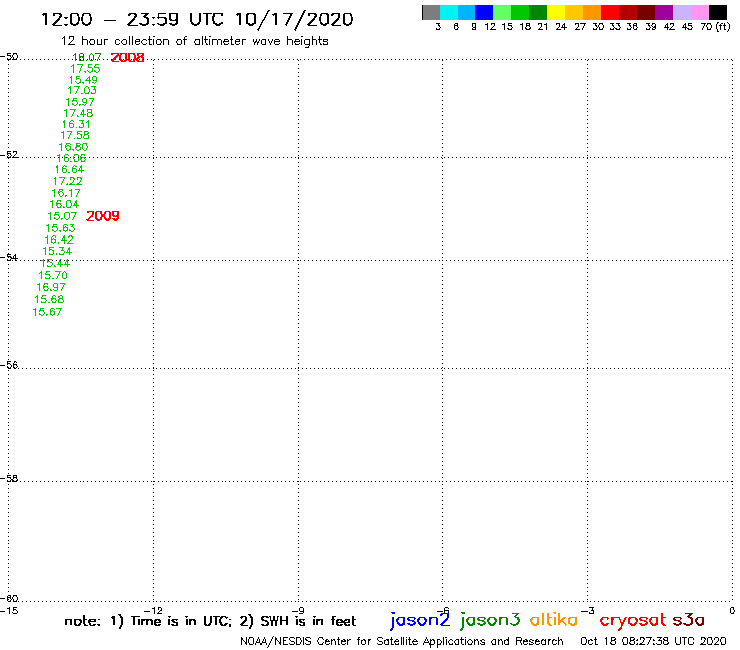Click the cryosat satellite label

pos(632,620)
